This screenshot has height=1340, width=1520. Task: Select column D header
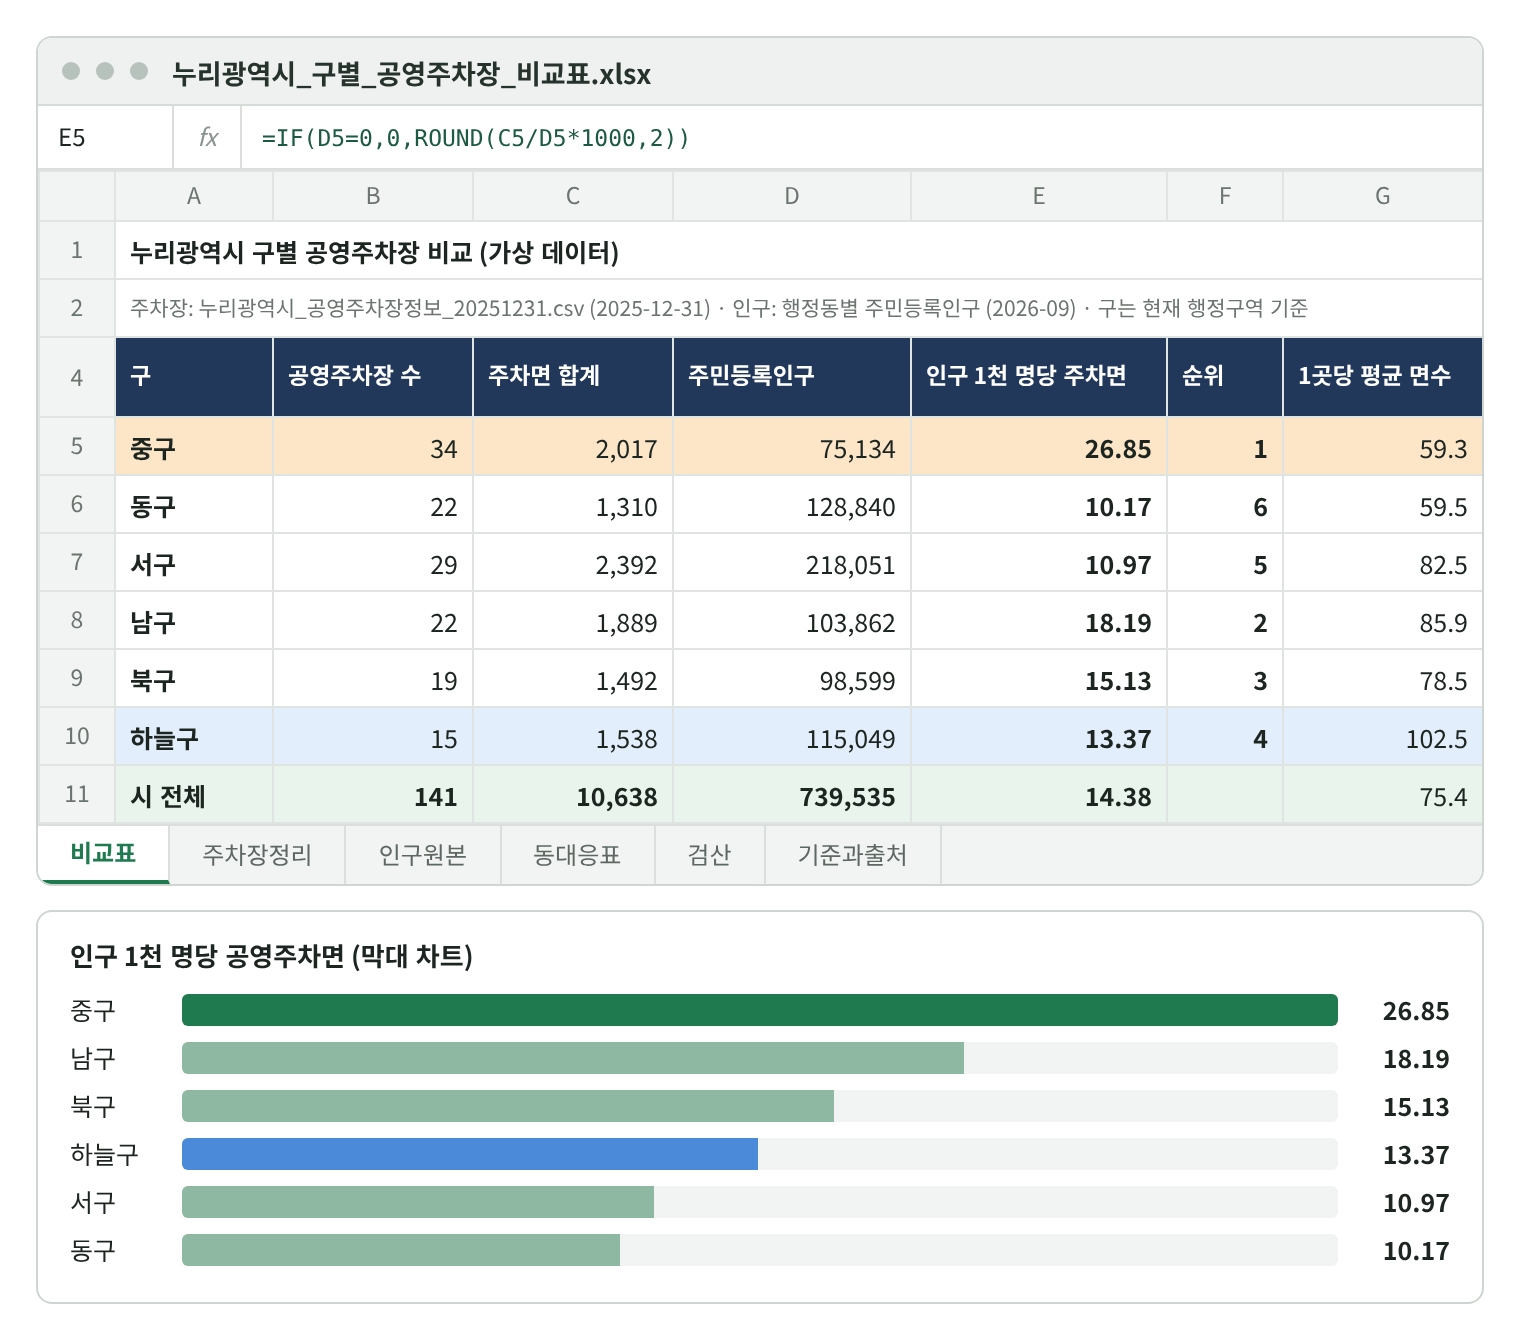click(792, 196)
